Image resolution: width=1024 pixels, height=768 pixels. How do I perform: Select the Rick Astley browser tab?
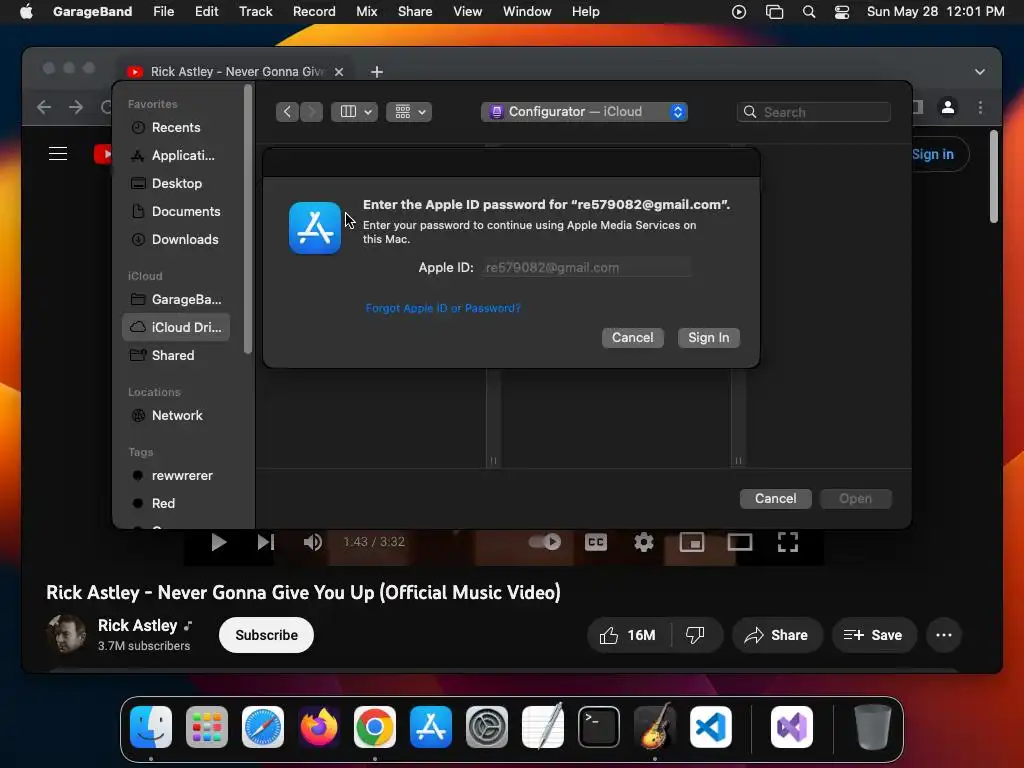pos(235,72)
